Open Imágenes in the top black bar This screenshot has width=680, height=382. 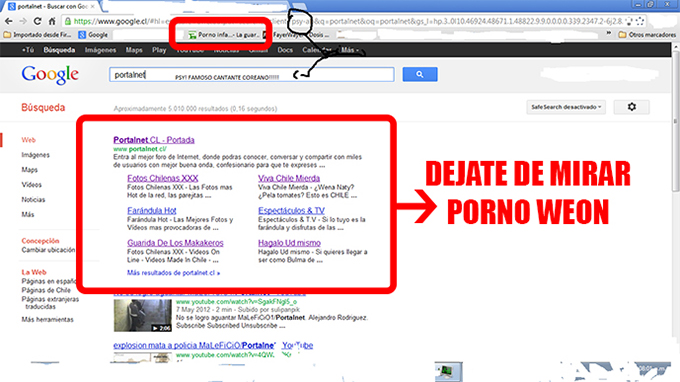[x=100, y=50]
